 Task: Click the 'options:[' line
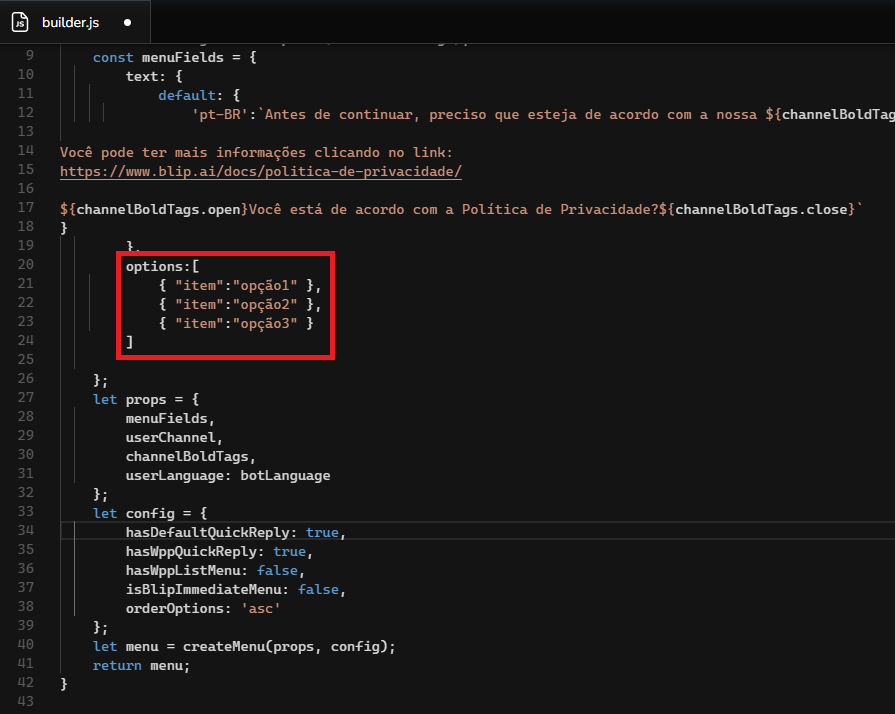pos(163,267)
